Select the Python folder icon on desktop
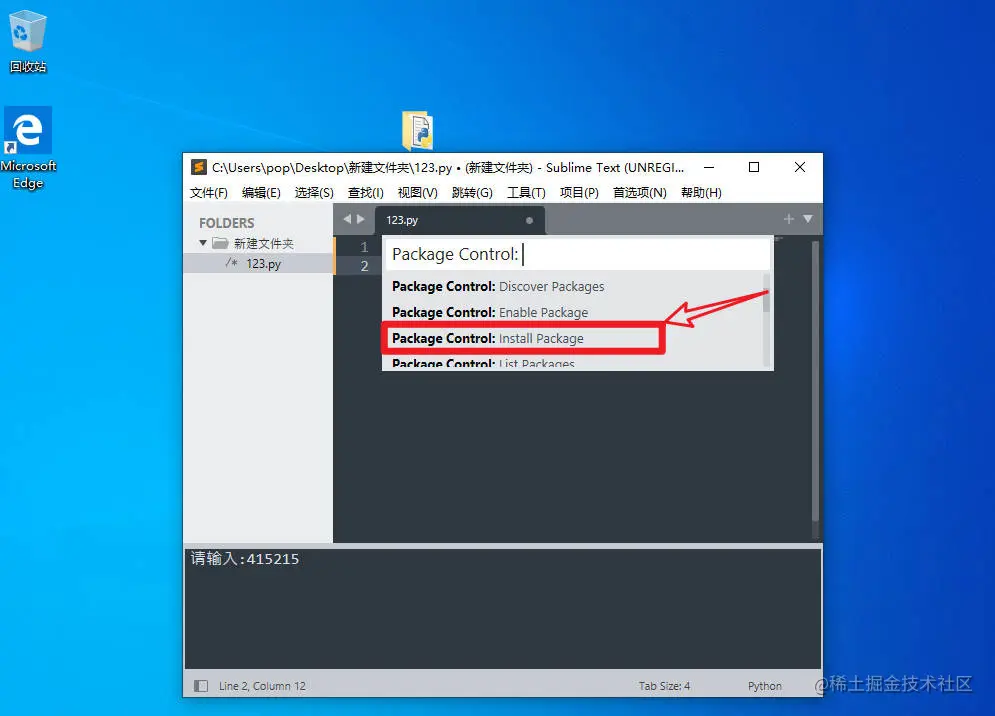 (x=418, y=130)
